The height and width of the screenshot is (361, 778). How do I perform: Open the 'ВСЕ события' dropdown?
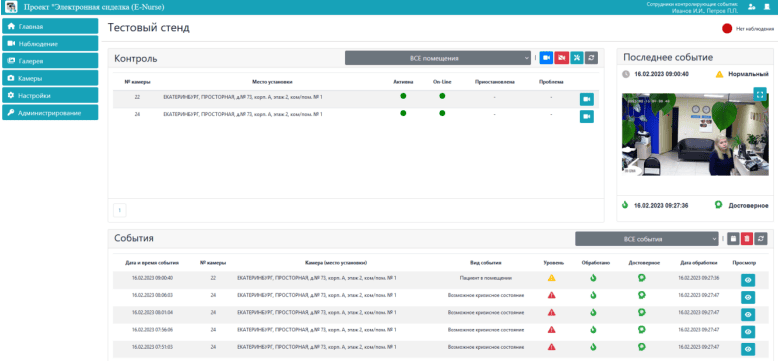coord(647,239)
